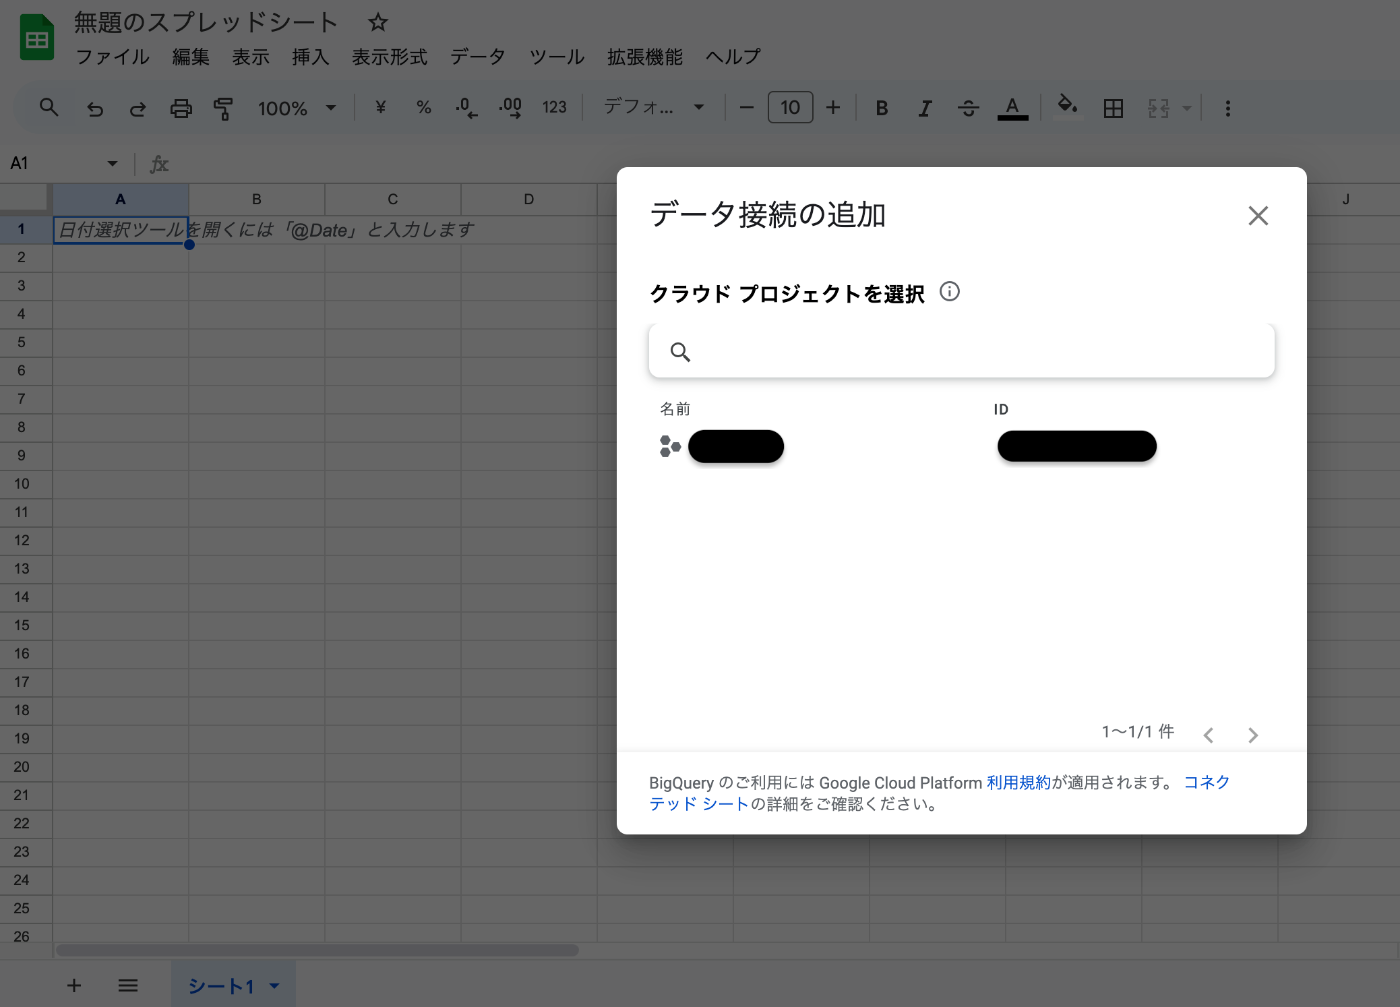Screen dimensions: 1400x1007
Task: Apply currency format with the ¥ icon
Action: [x=380, y=107]
